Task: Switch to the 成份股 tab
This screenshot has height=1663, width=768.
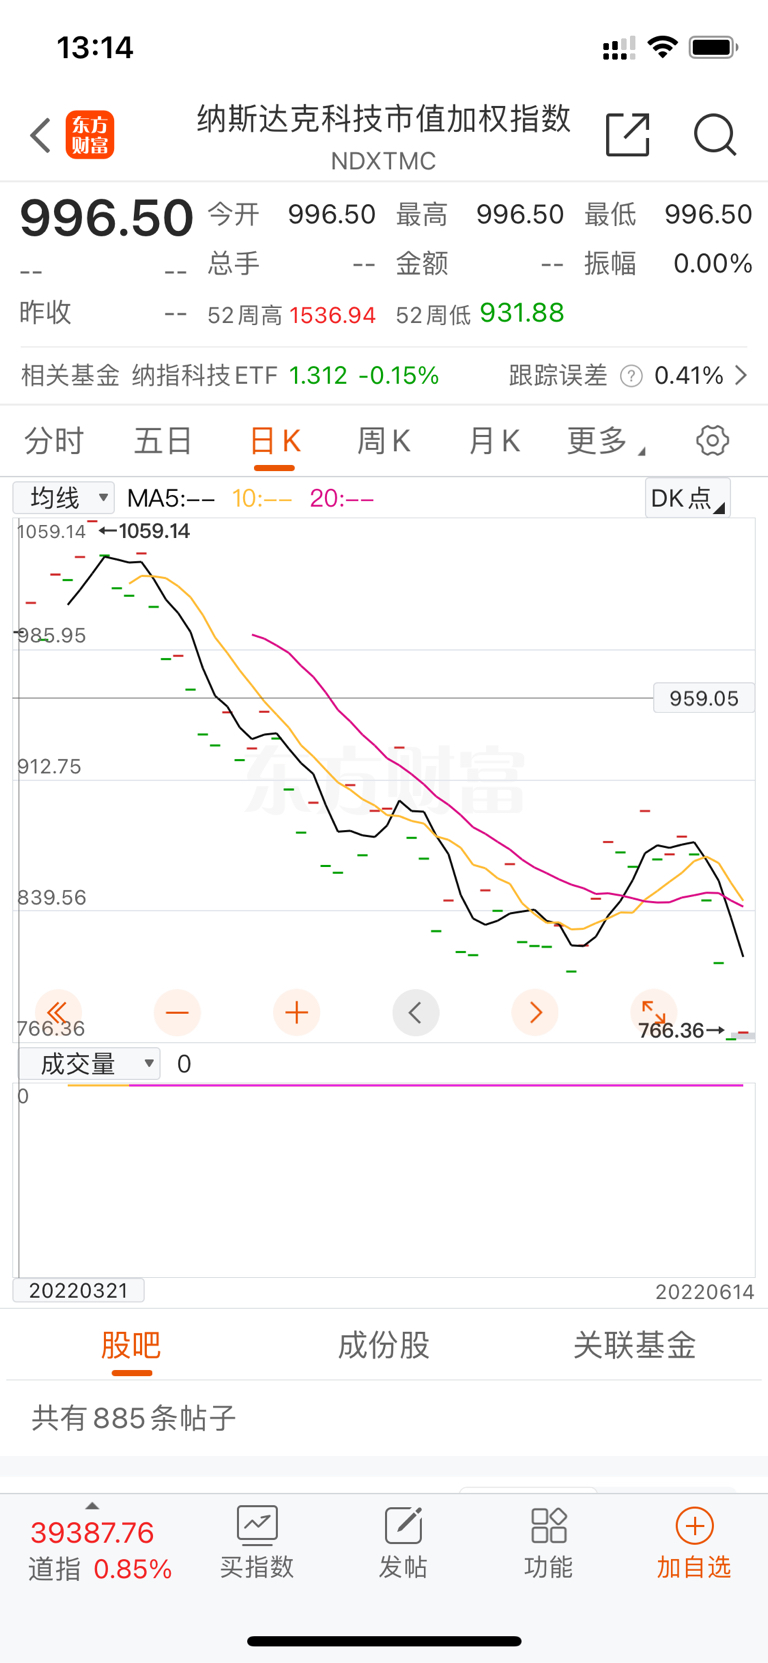Action: click(x=384, y=1345)
